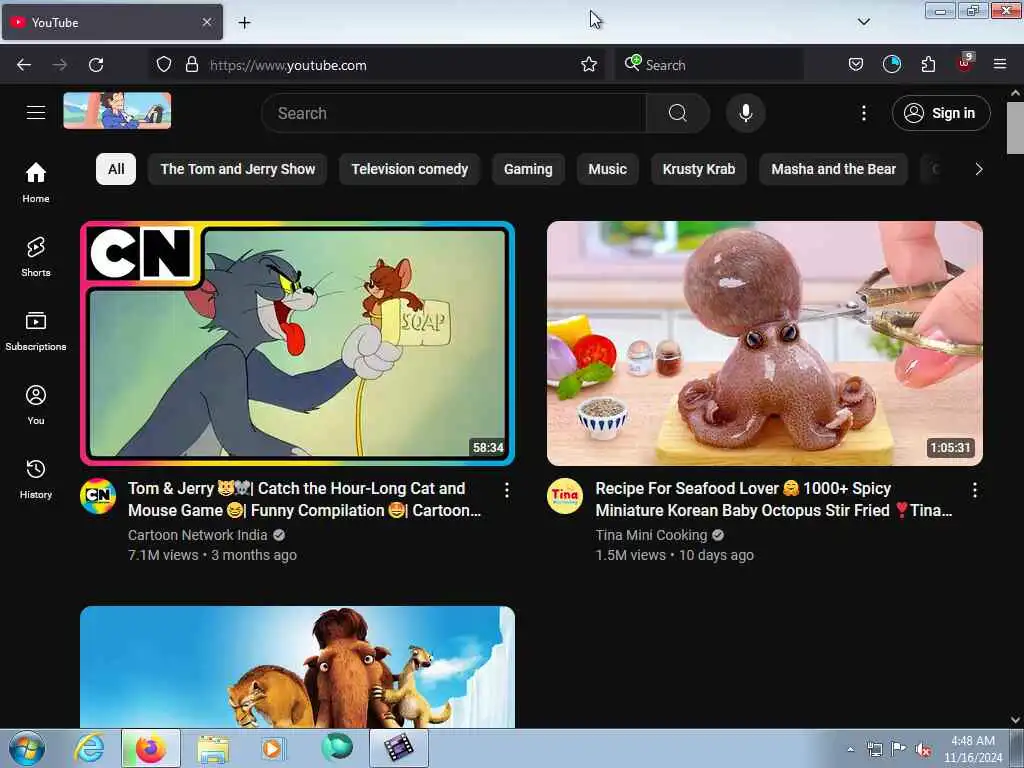Open Firefox application hamburger menu
This screenshot has height=768, width=1024.
click(x=1000, y=64)
